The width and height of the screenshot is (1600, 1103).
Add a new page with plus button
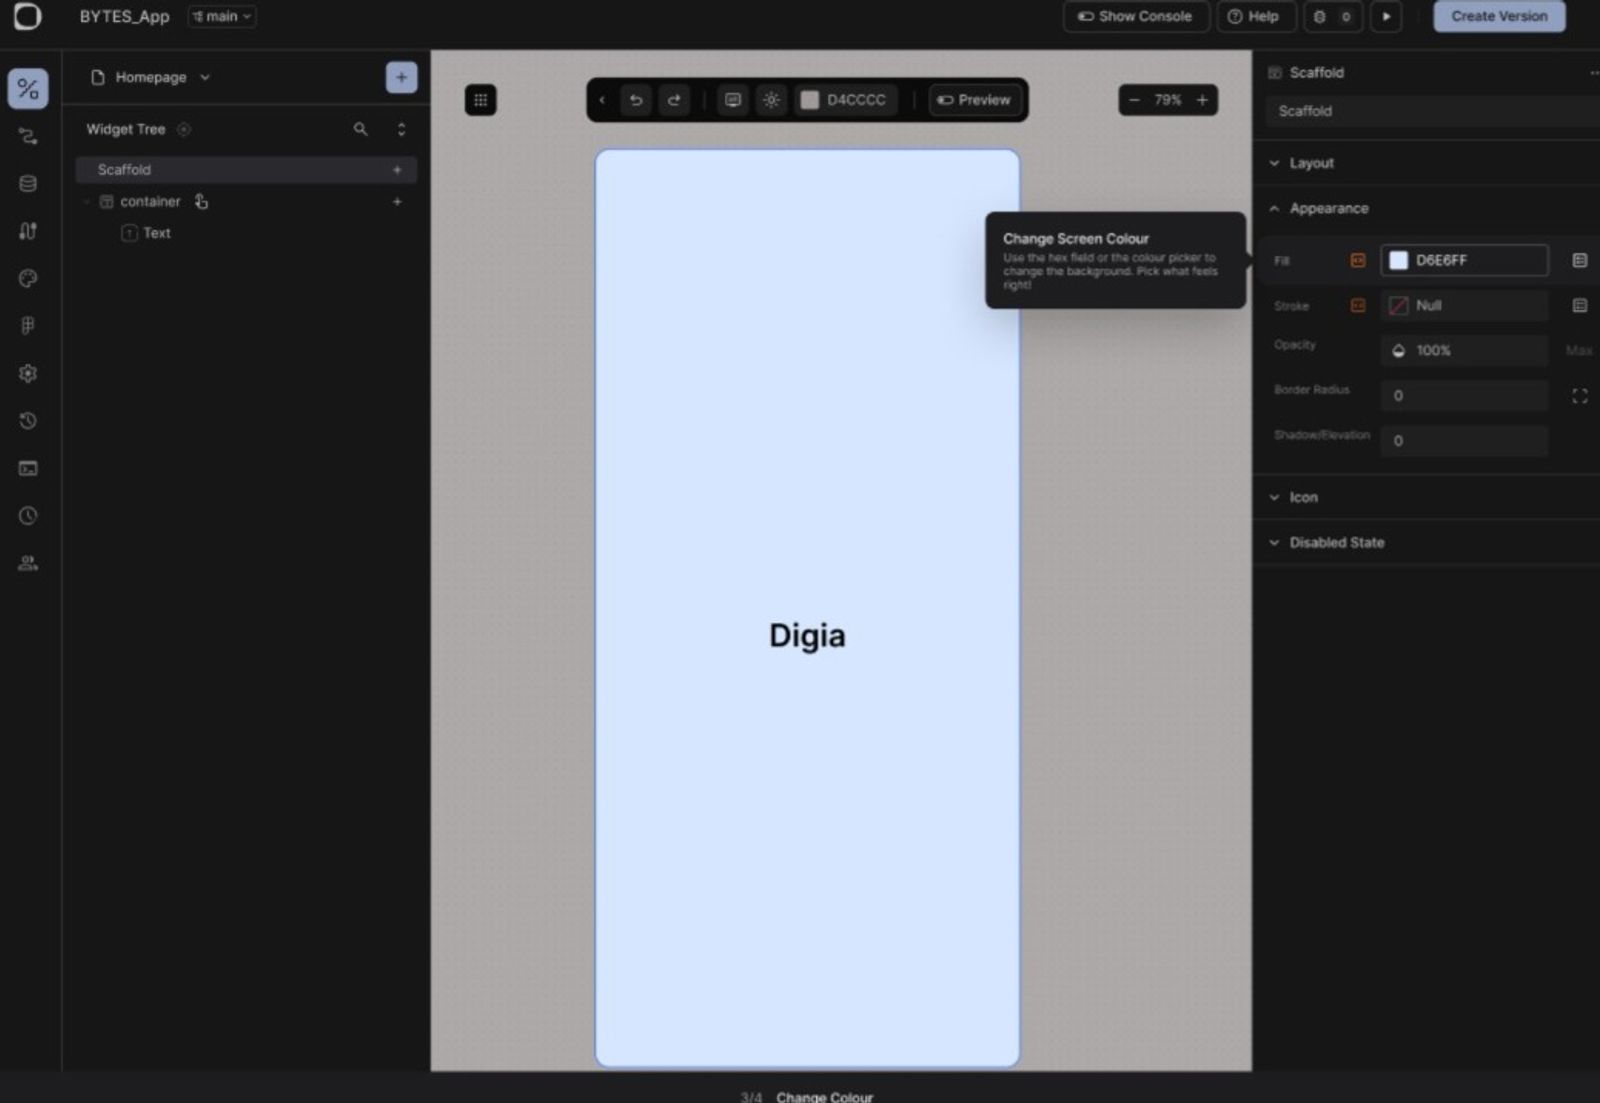[401, 77]
